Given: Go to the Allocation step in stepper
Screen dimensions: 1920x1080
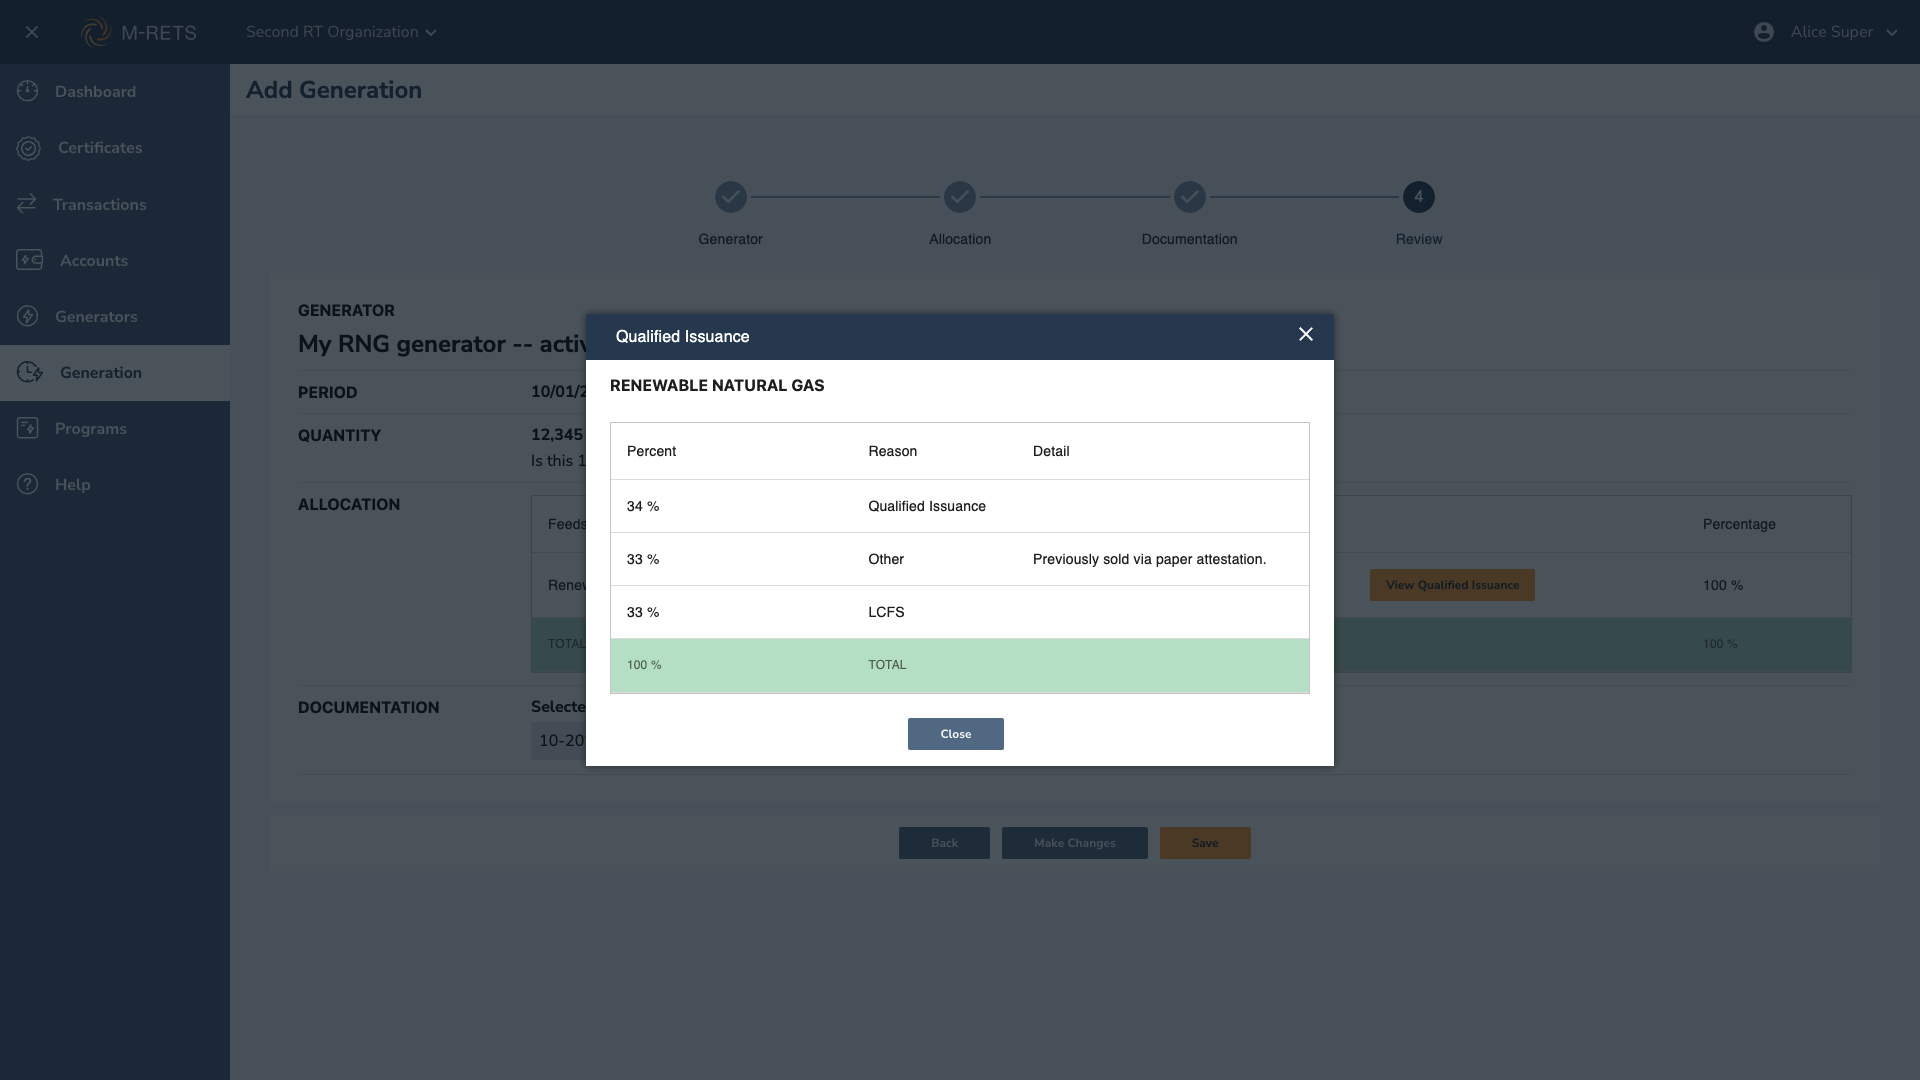Looking at the screenshot, I should click(x=960, y=197).
